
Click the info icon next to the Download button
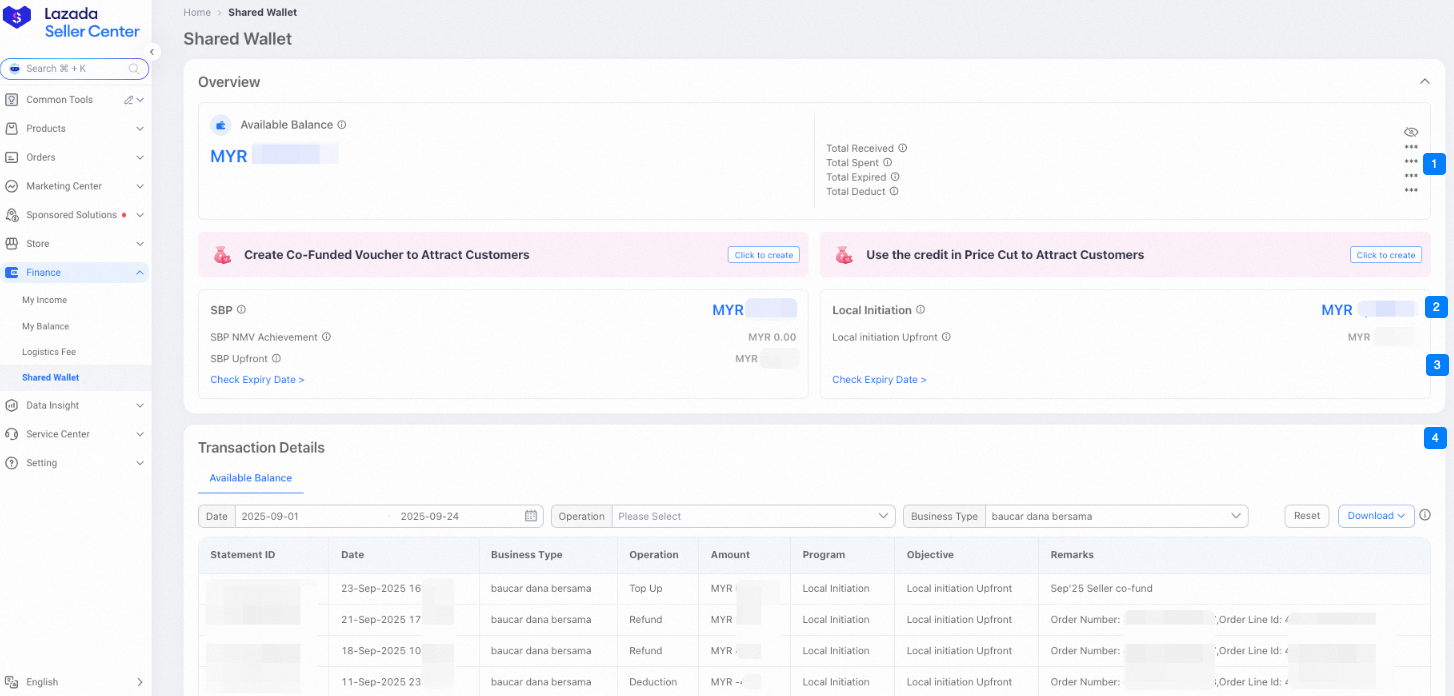click(x=1425, y=516)
